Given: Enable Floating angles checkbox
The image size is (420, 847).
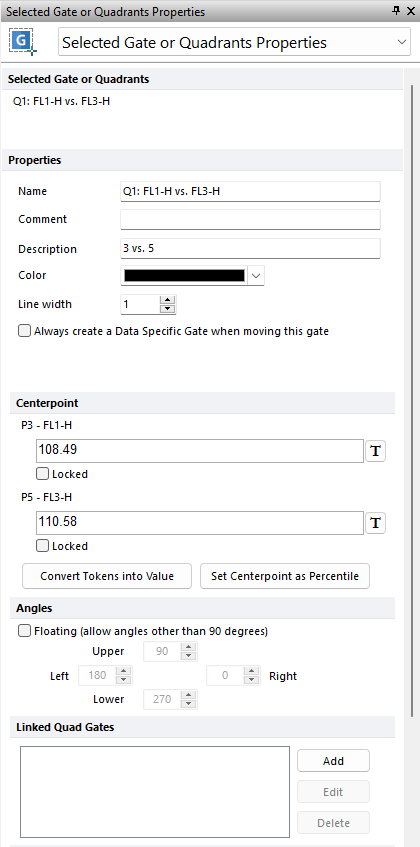Looking at the screenshot, I should [x=25, y=630].
